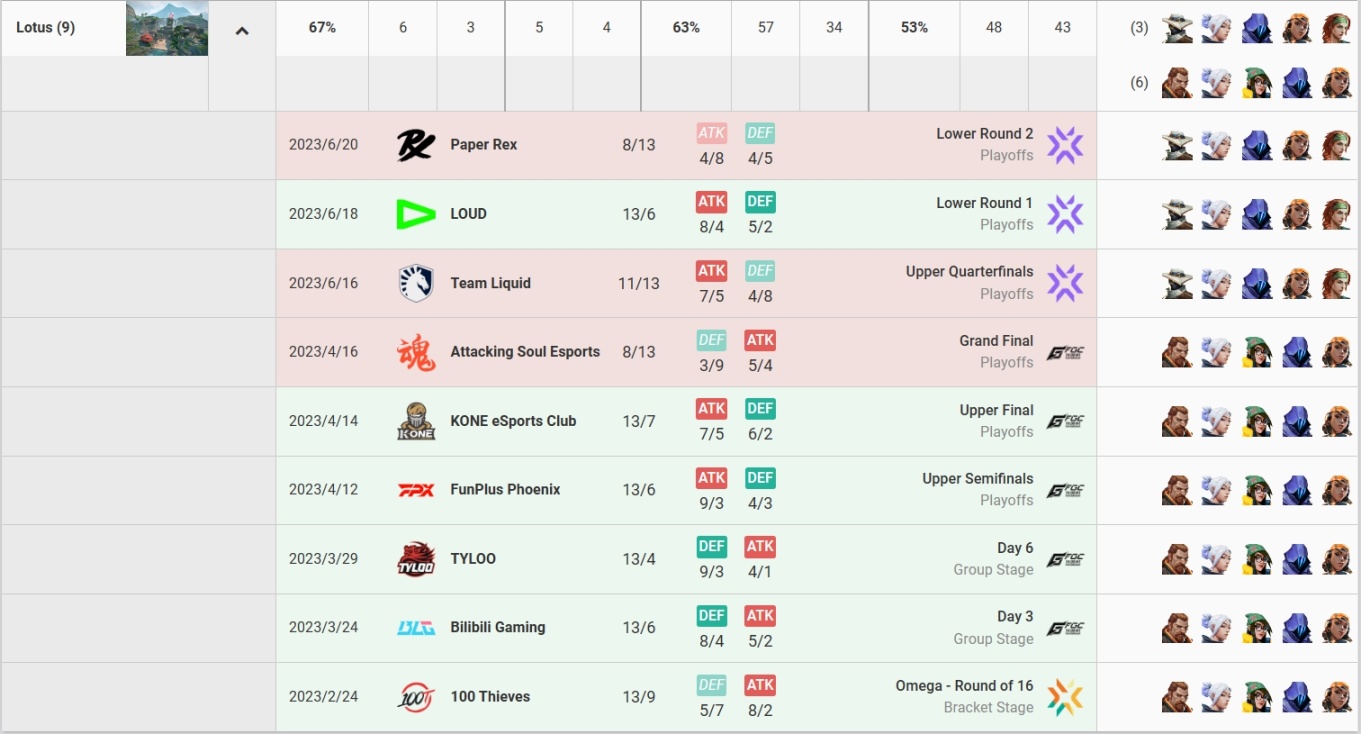Click Omen agent icon in LOUD row
The height and width of the screenshot is (734, 1361).
click(x=1257, y=214)
